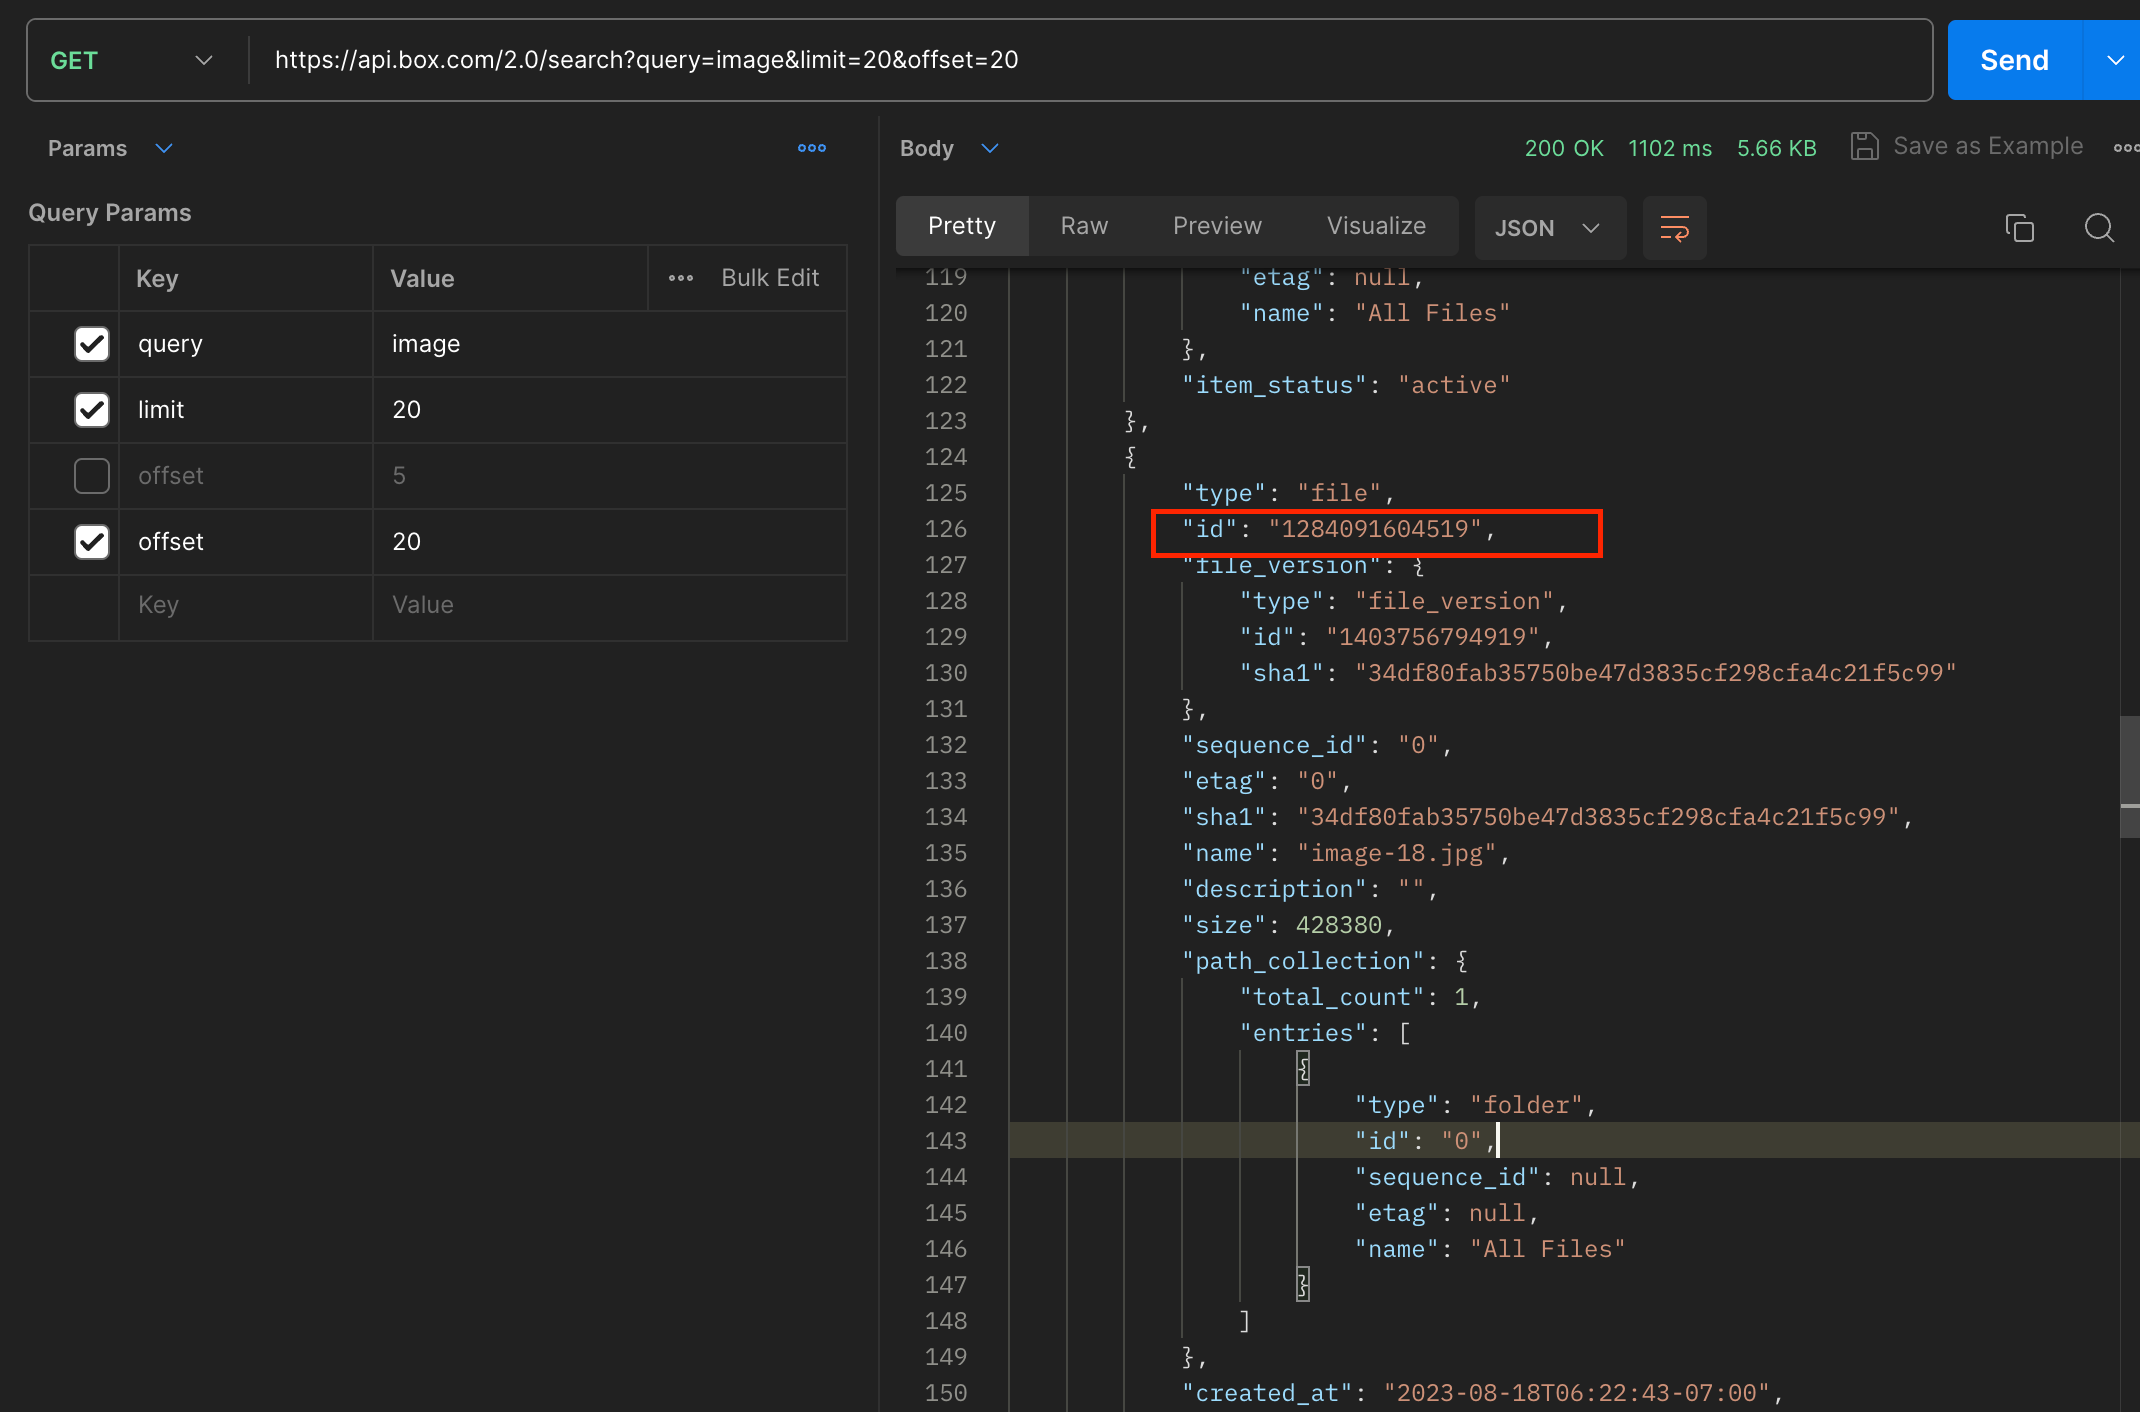This screenshot has height=1412, width=2140.
Task: Switch to the Preview tab
Action: pos(1217,226)
